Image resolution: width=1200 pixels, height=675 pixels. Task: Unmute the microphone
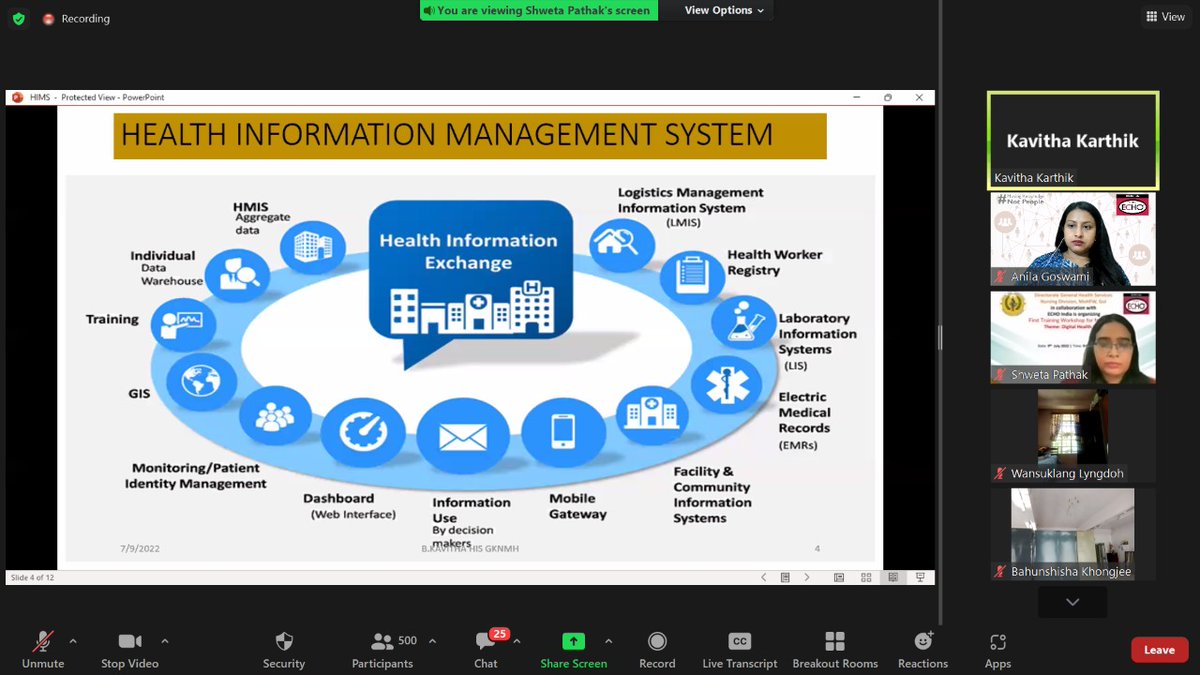tap(43, 650)
